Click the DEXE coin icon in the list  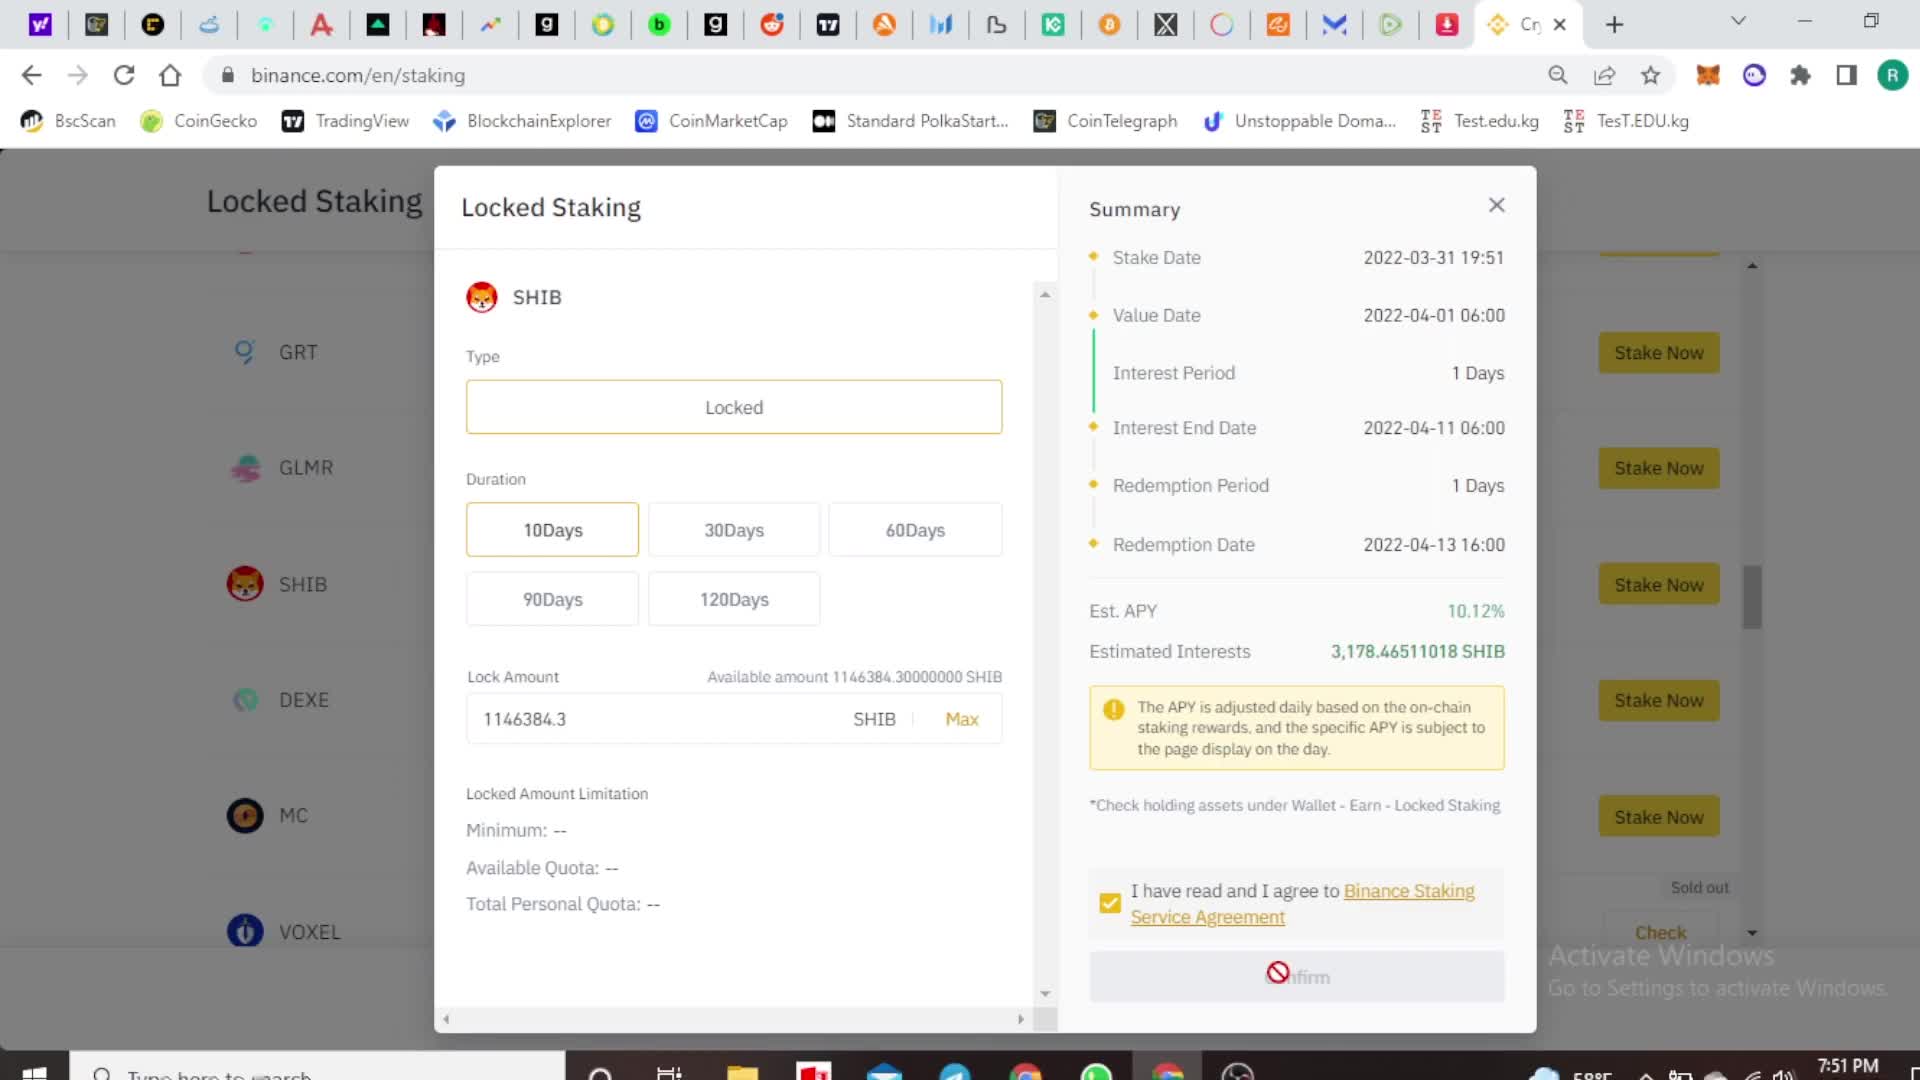point(245,700)
